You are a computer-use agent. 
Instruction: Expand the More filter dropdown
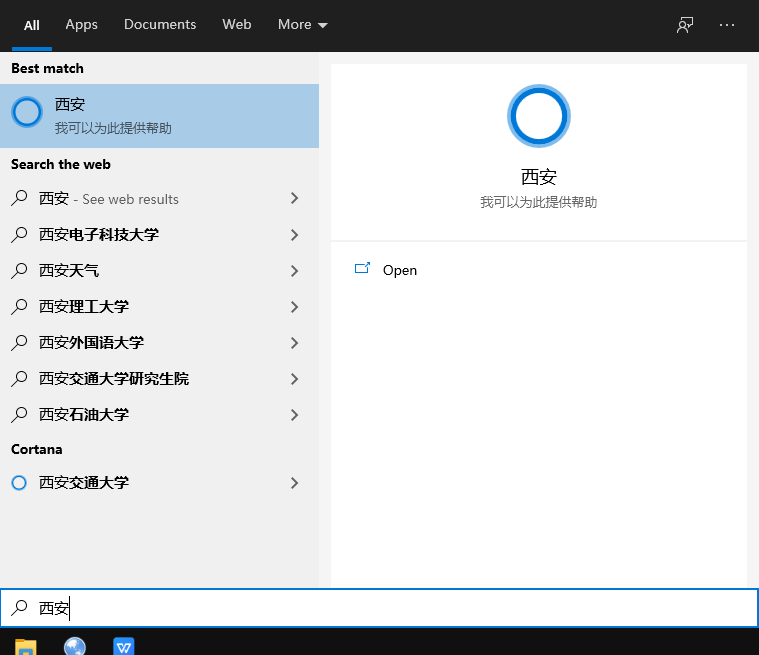coord(303,25)
